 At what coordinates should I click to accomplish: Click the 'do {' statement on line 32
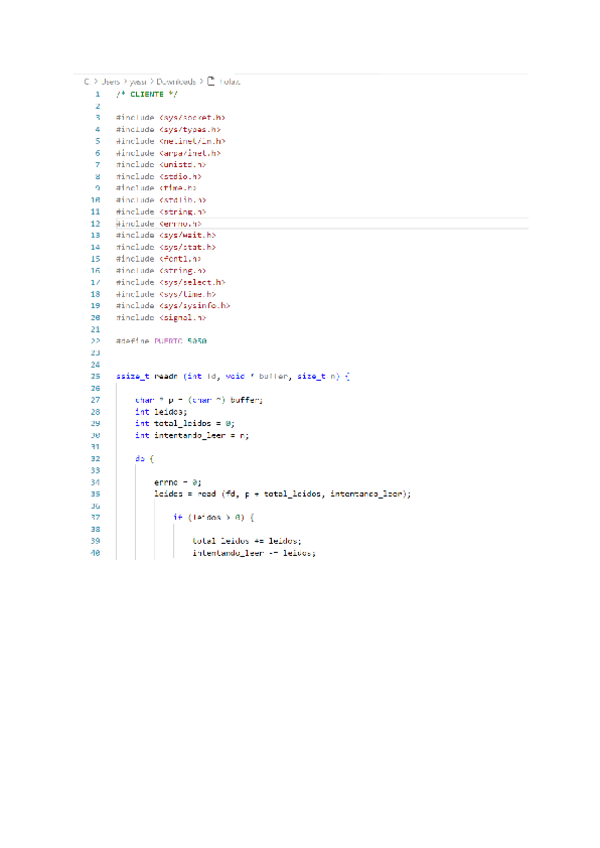click(144, 459)
